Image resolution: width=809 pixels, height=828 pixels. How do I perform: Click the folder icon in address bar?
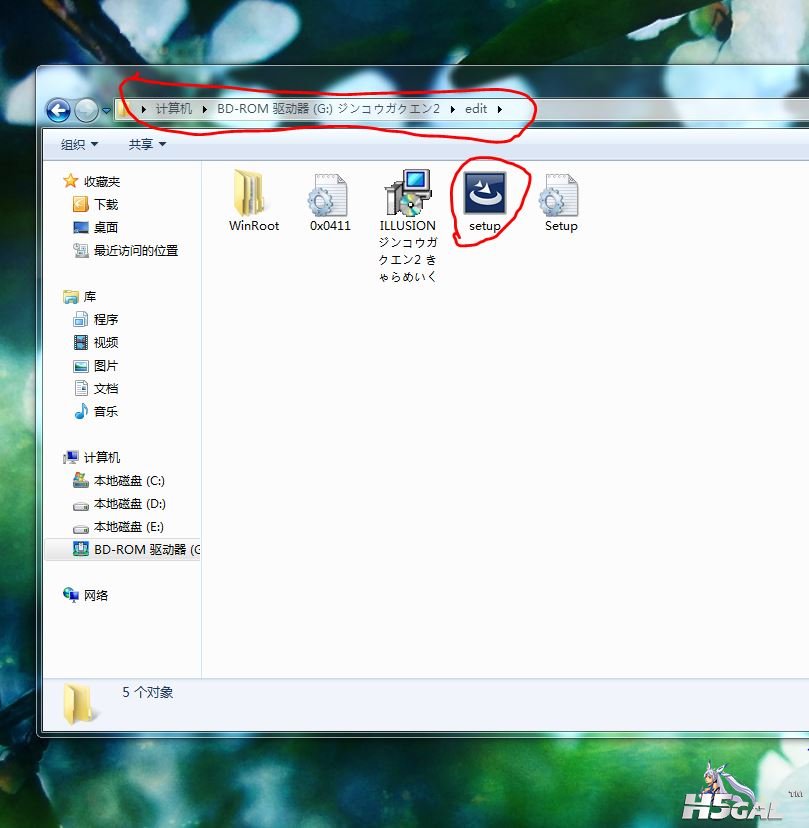click(x=125, y=109)
